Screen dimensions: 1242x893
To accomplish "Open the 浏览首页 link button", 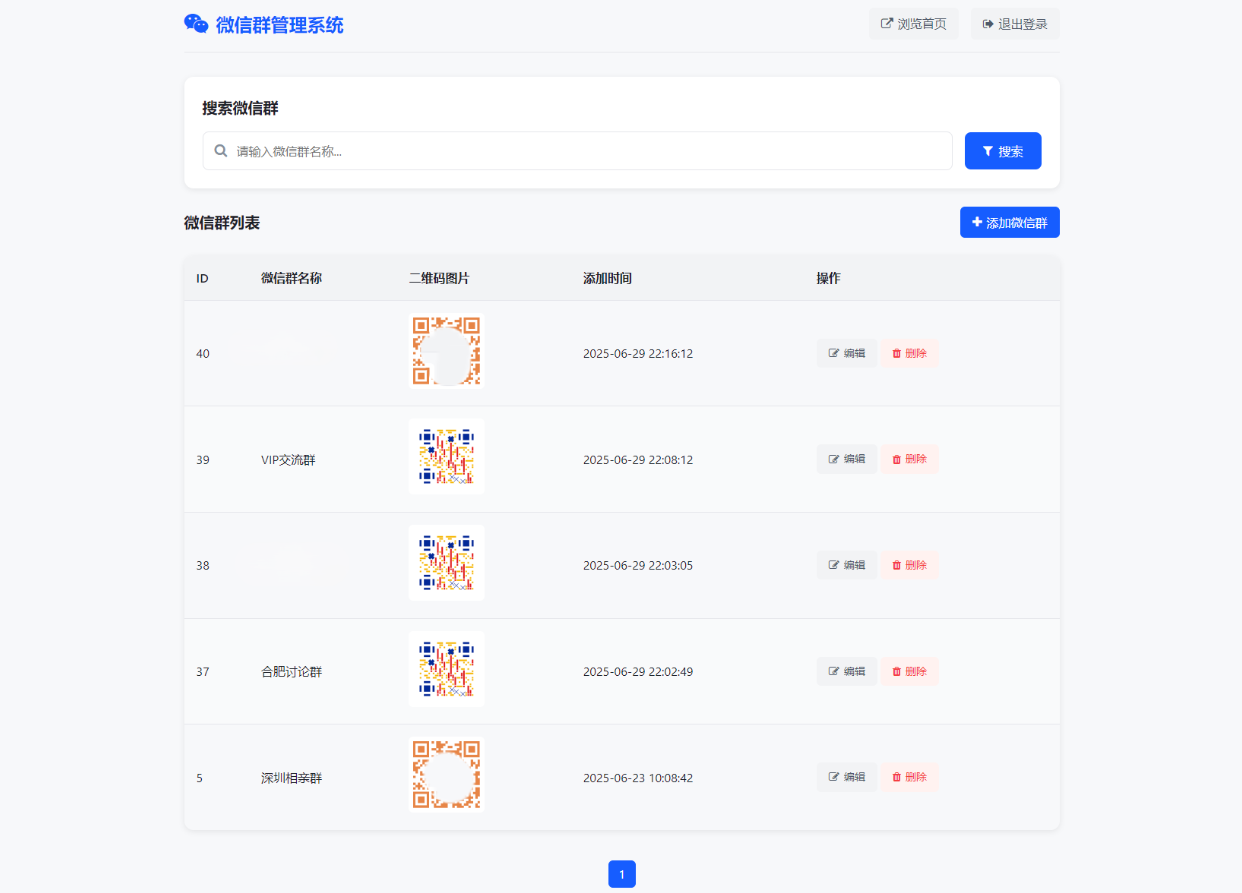I will 914,24.
